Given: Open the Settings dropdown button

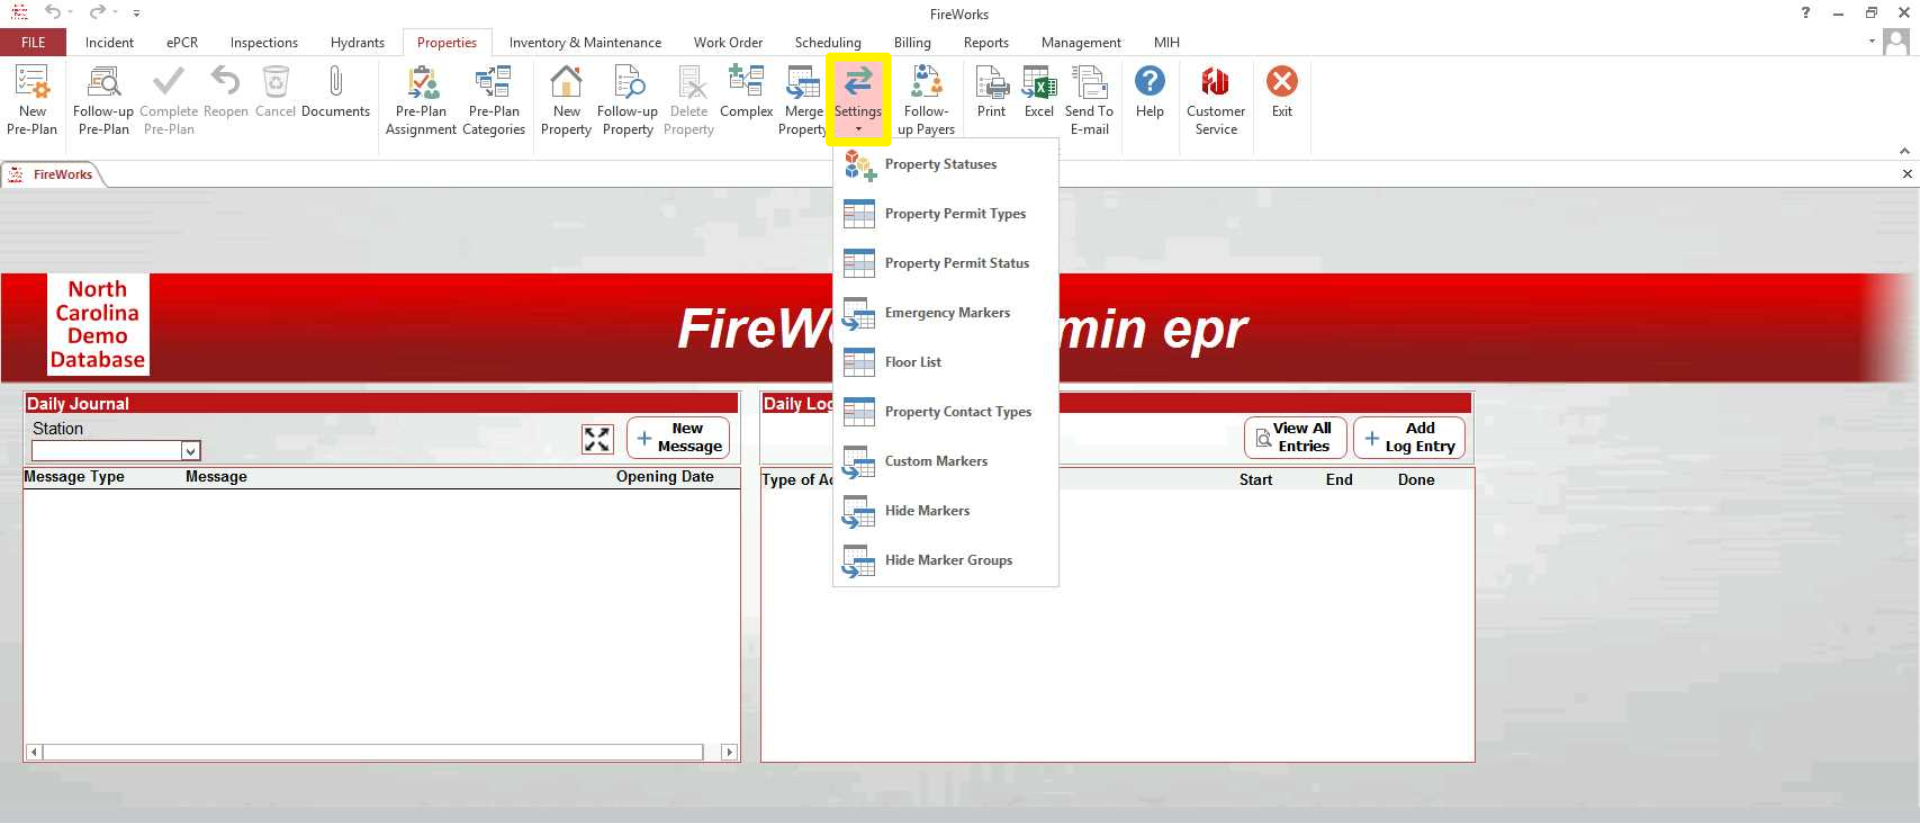Looking at the screenshot, I should [858, 100].
